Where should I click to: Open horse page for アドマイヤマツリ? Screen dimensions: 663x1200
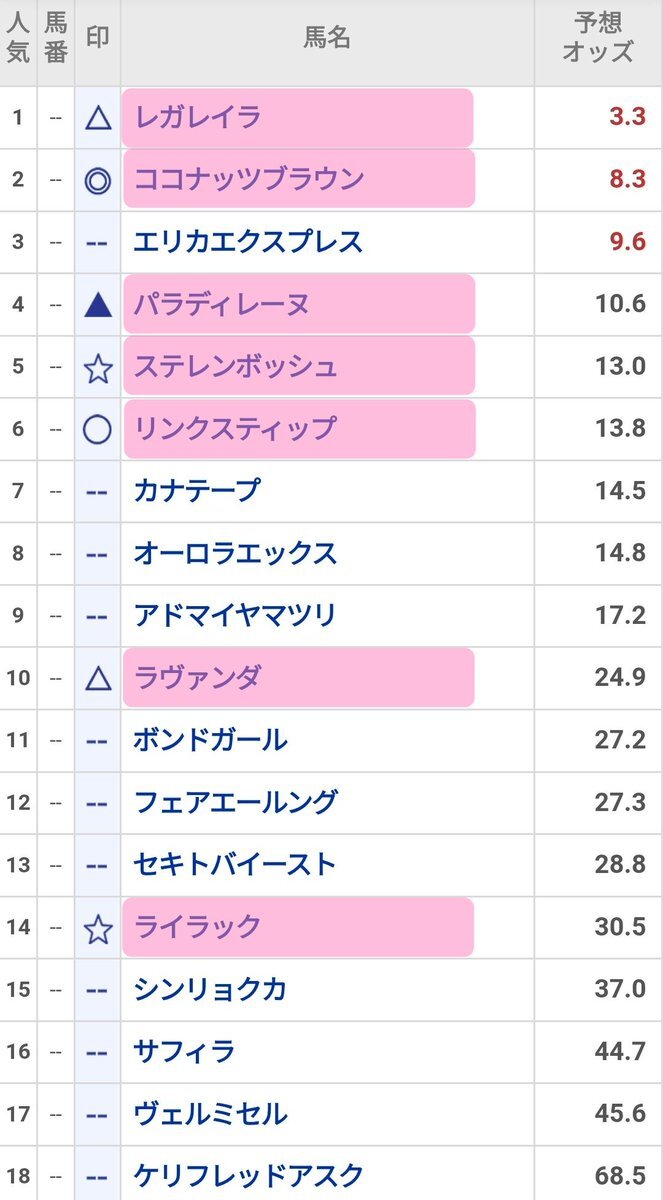(235, 615)
